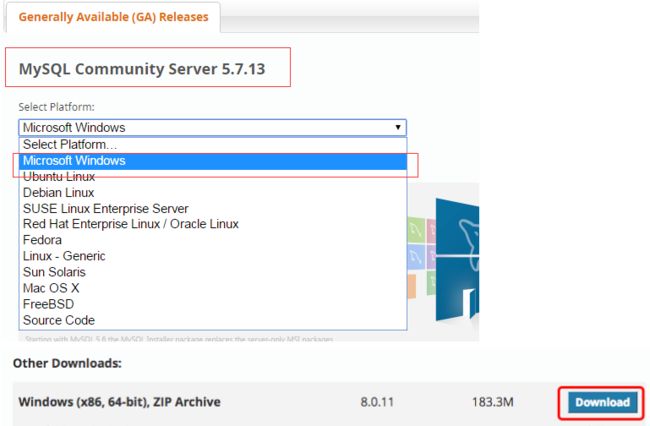Viewport: 650px width, 426px height.
Task: Choose the 'Select Platform…' placeholder option
Action: click(213, 145)
